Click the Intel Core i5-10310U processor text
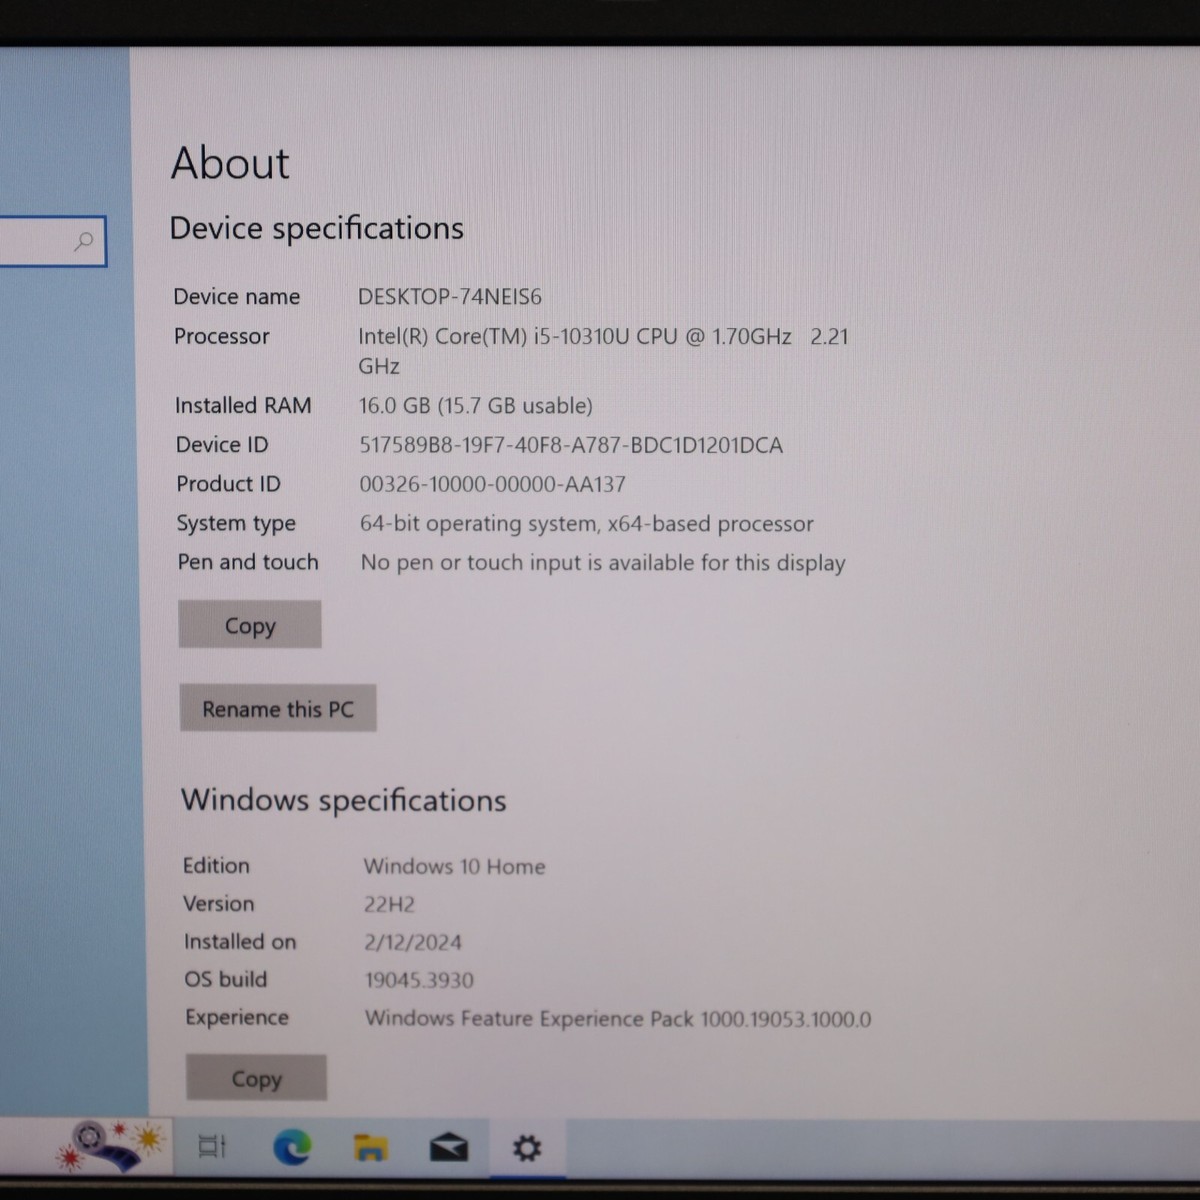The image size is (1200, 1200). click(x=604, y=336)
